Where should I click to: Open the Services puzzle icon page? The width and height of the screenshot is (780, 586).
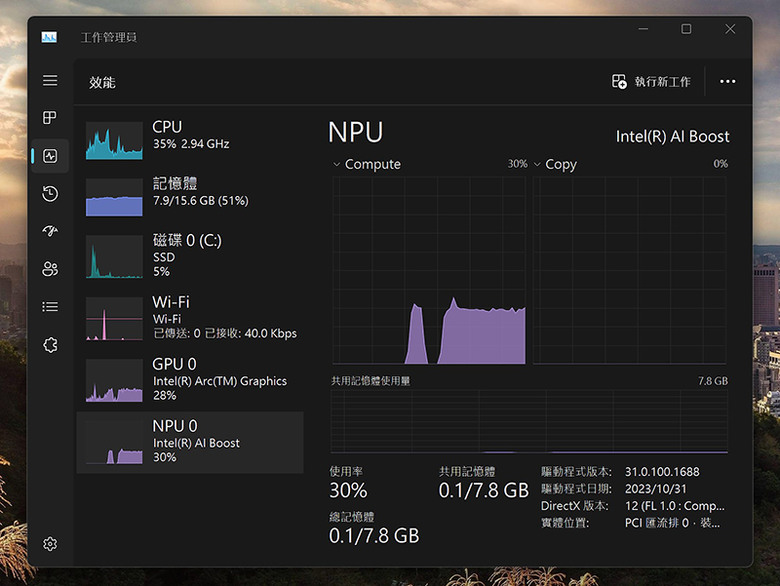(x=50, y=345)
